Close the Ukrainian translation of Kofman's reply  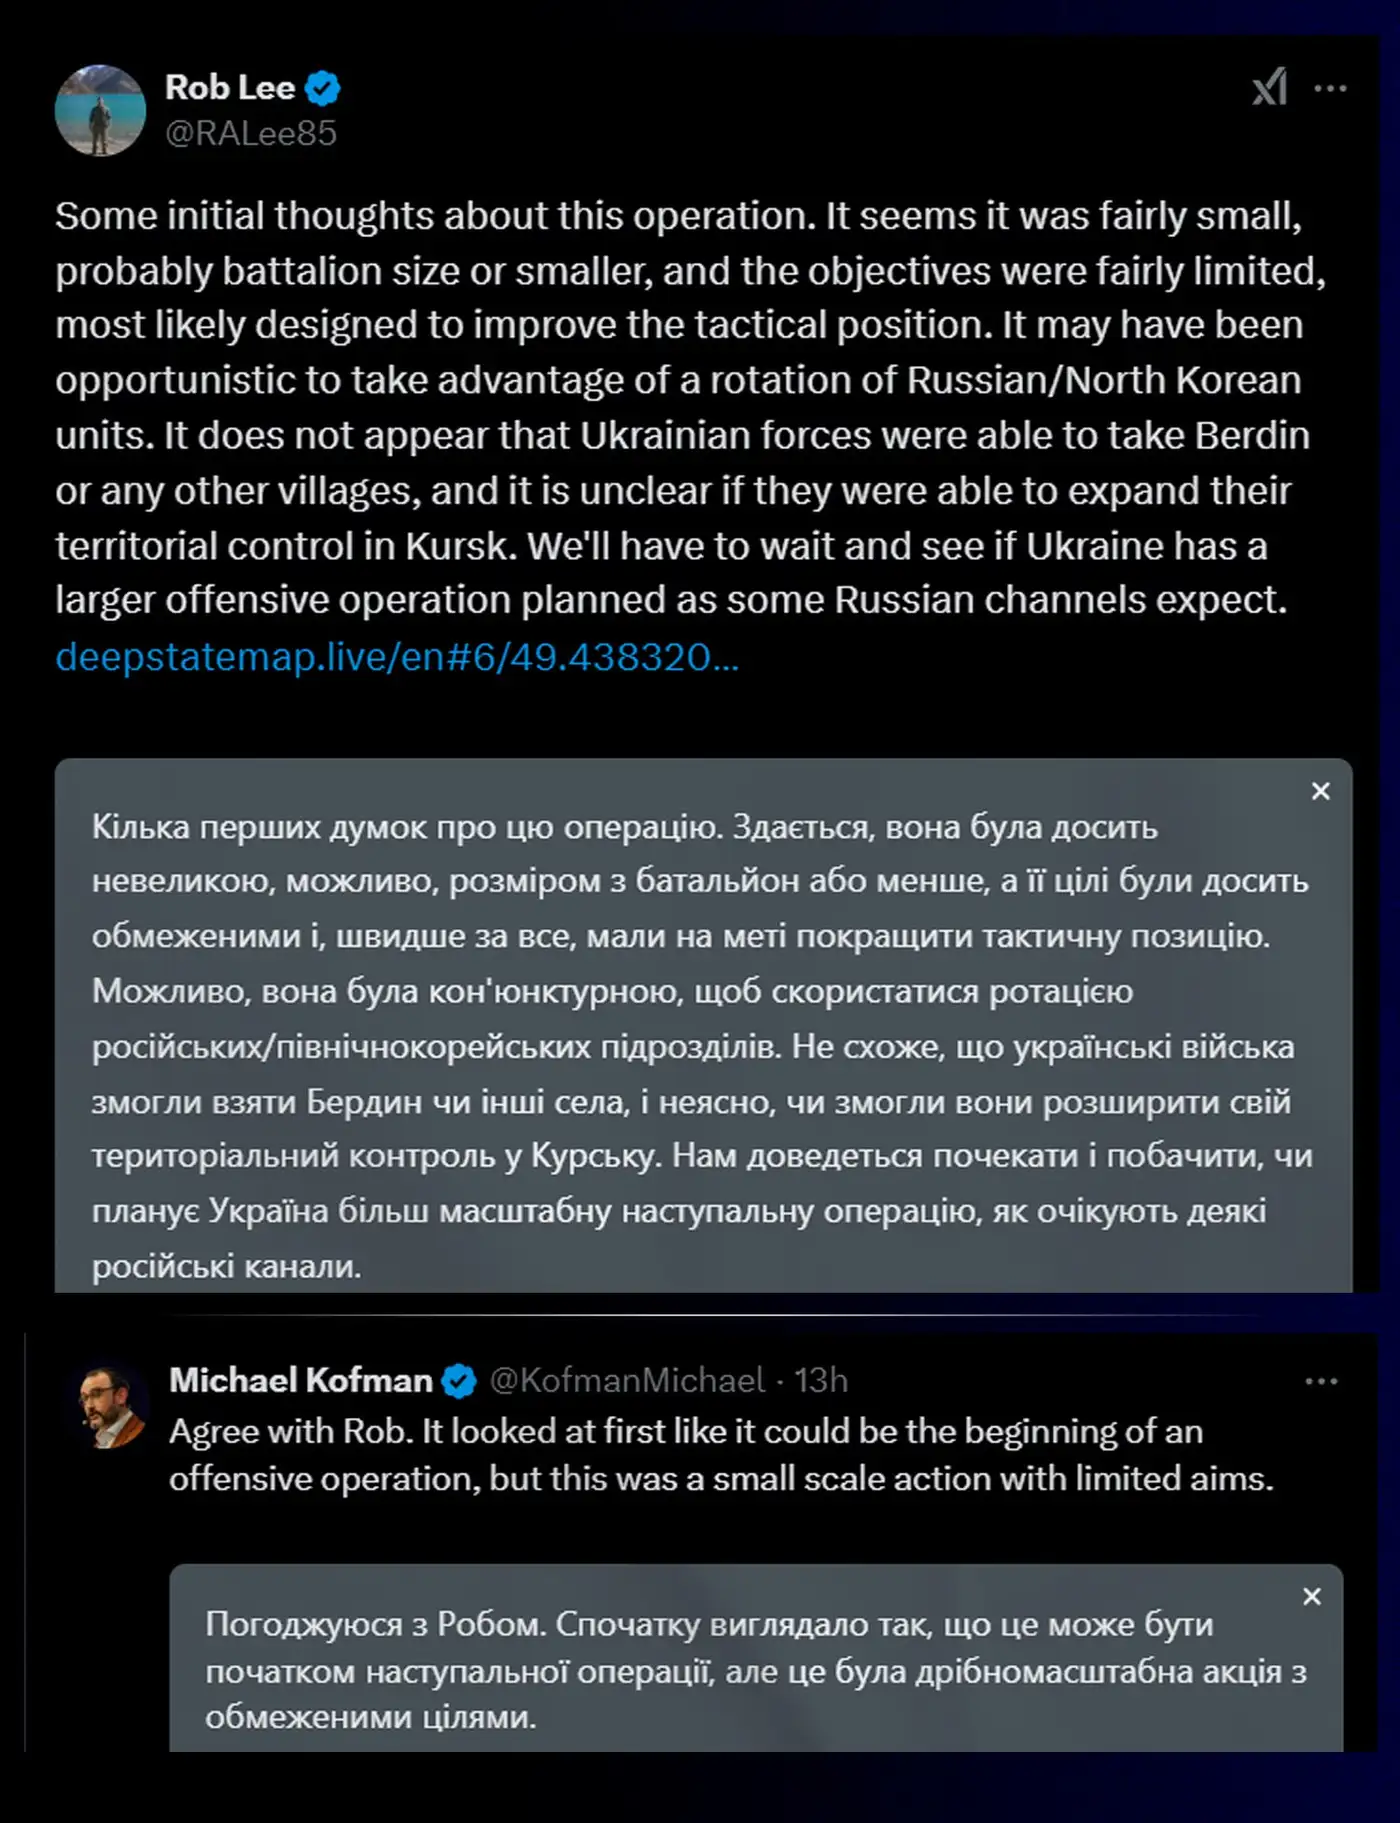coord(1312,1597)
